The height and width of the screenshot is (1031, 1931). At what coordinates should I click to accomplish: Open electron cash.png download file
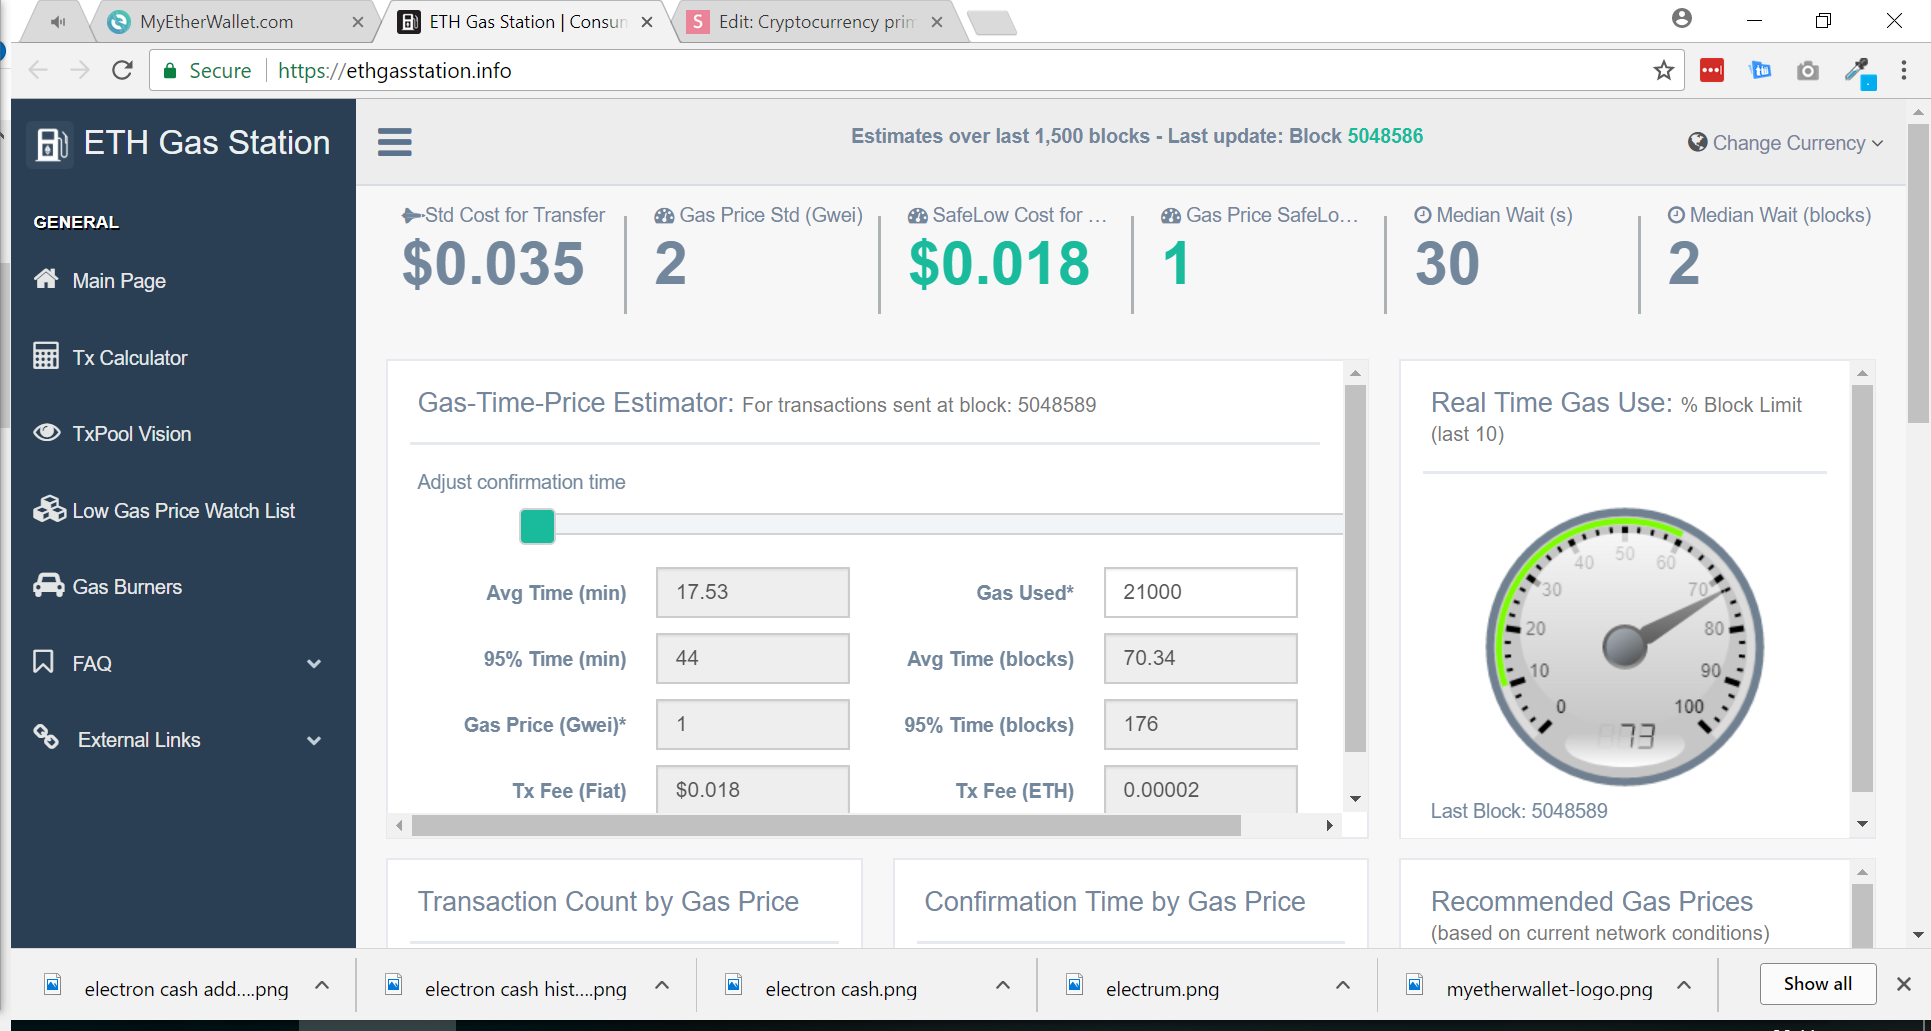[839, 988]
